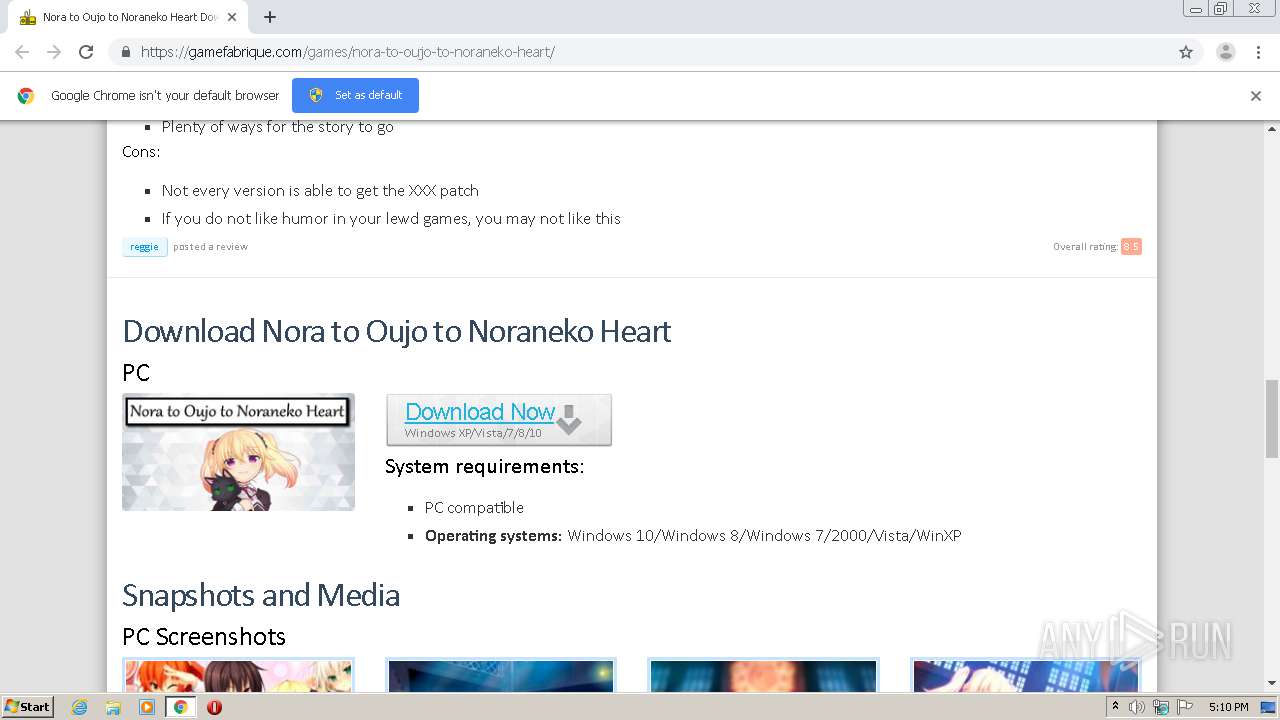Select 'Plenty of ways for the story' item

click(278, 127)
